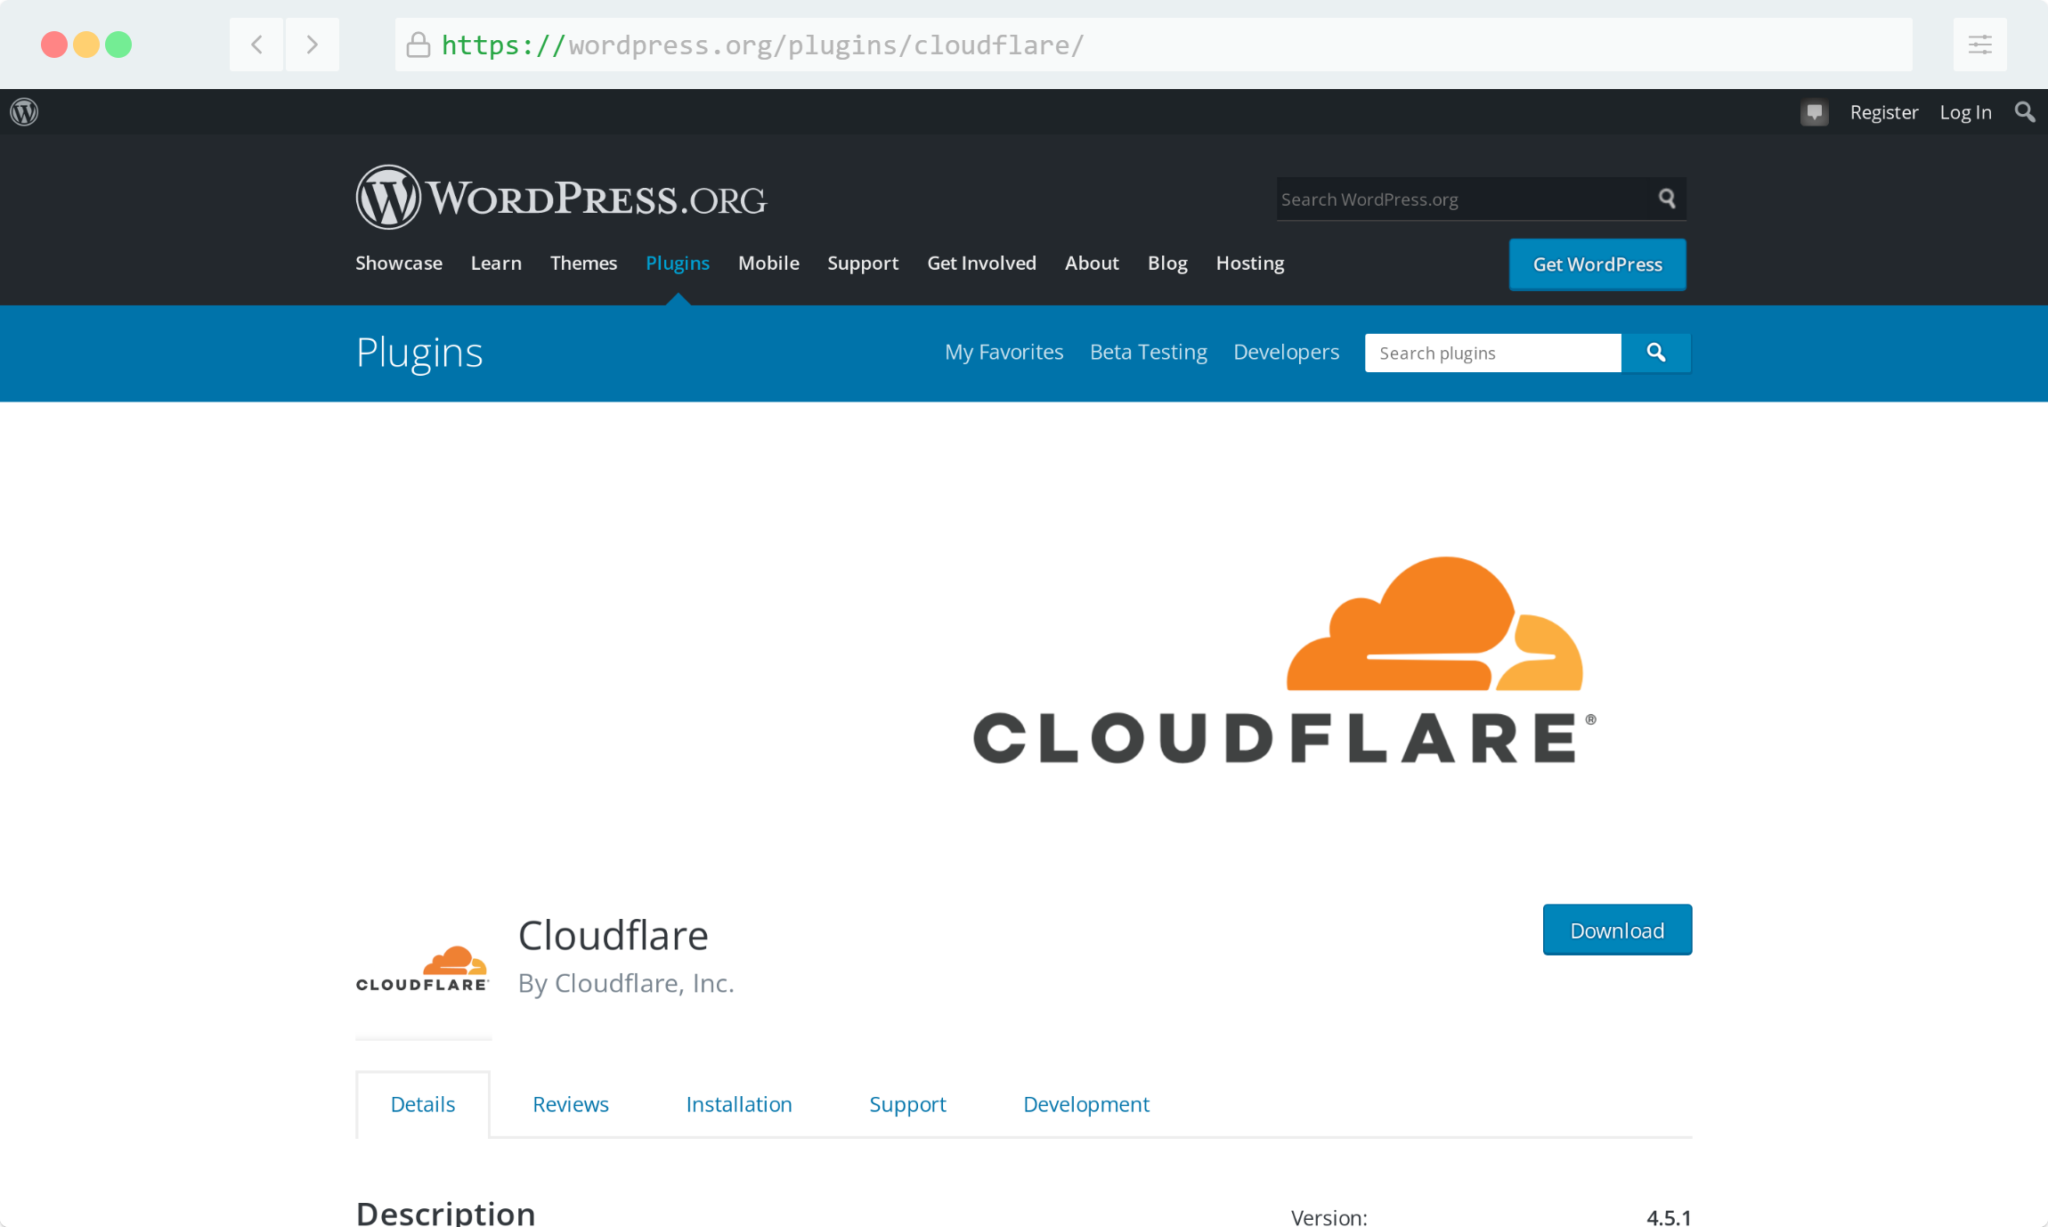Open the About menu item
This screenshot has width=2048, height=1227.
click(x=1092, y=263)
